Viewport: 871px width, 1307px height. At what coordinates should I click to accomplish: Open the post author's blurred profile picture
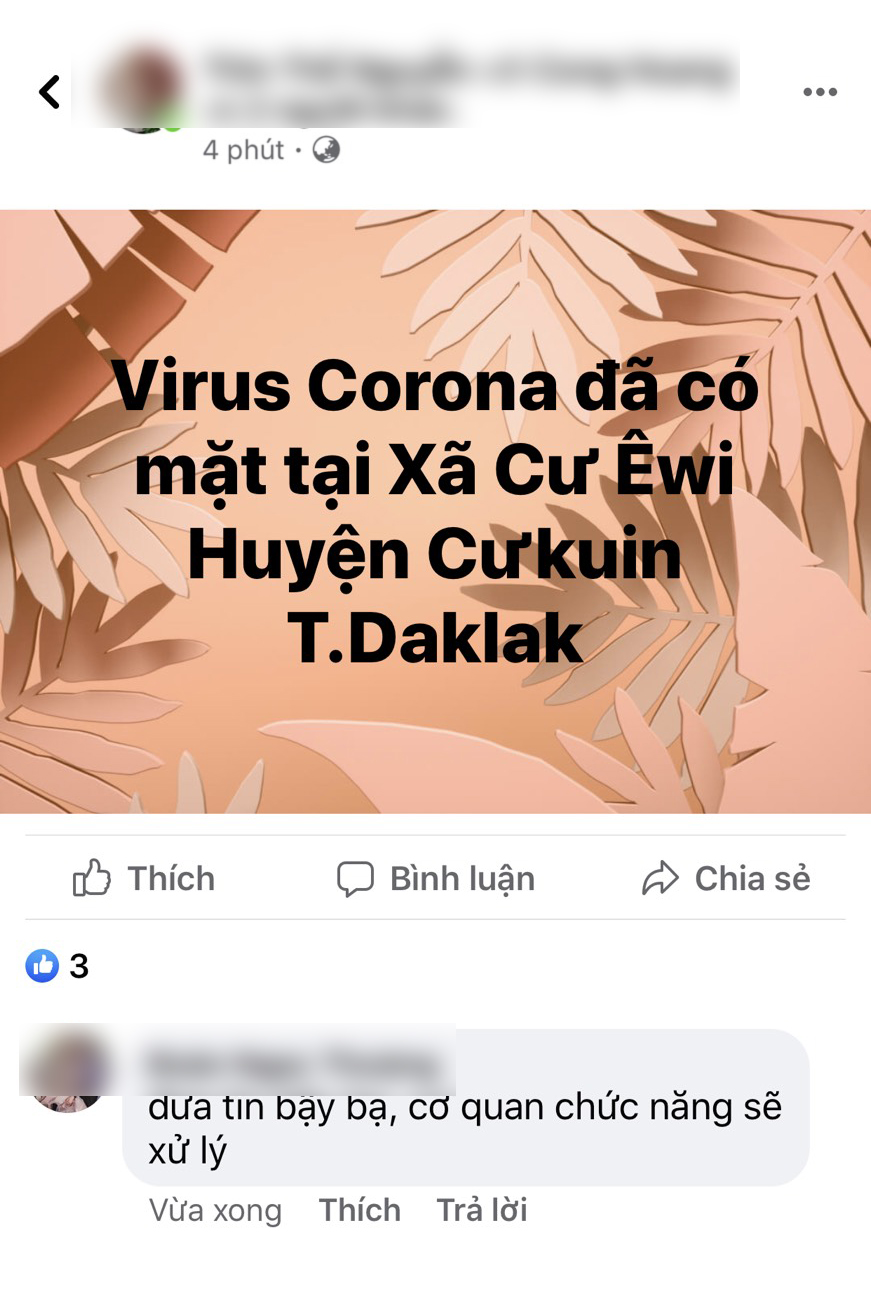[x=144, y=91]
